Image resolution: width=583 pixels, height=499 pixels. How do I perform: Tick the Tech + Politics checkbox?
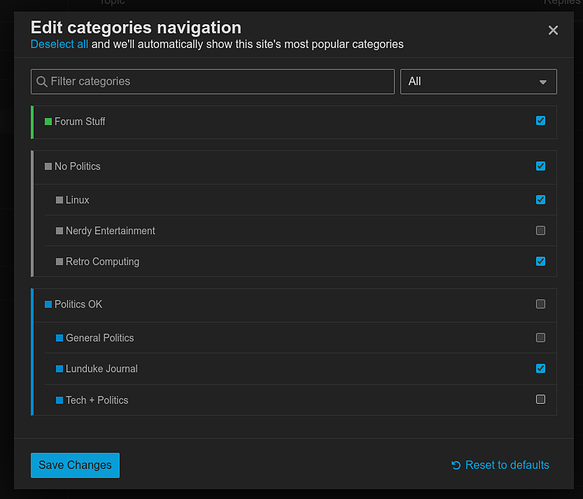click(x=540, y=399)
